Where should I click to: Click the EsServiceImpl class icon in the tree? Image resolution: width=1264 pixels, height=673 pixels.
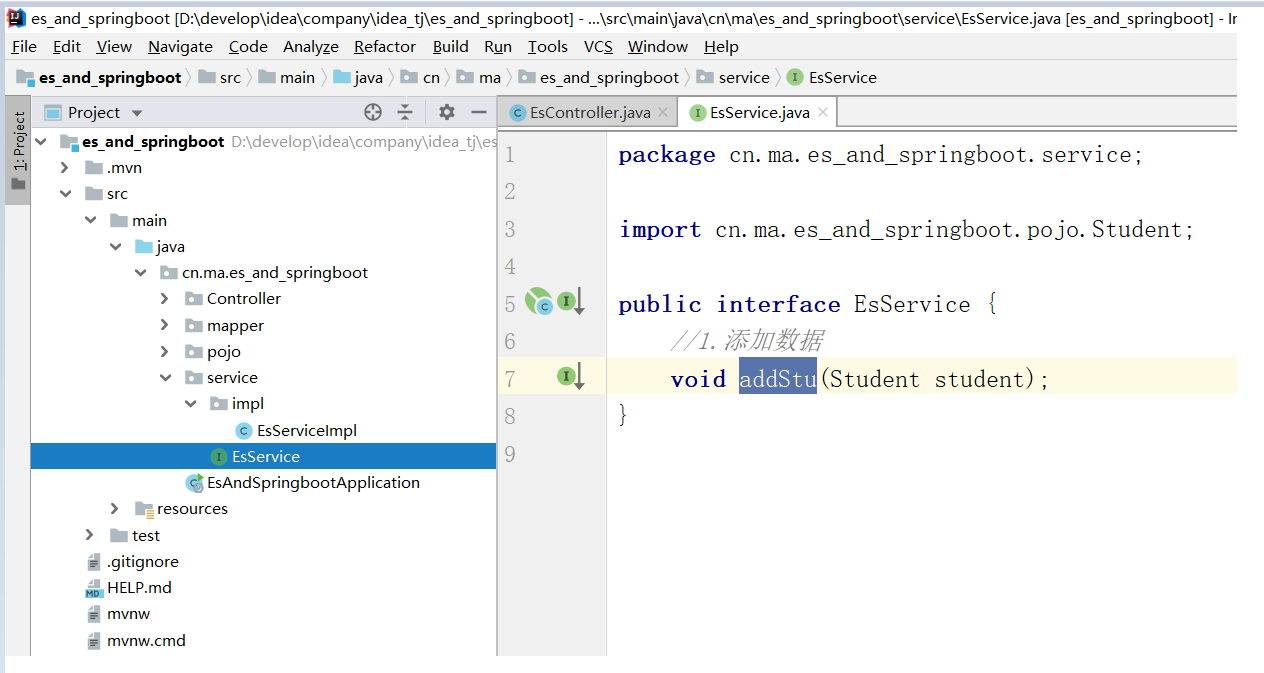click(x=243, y=430)
